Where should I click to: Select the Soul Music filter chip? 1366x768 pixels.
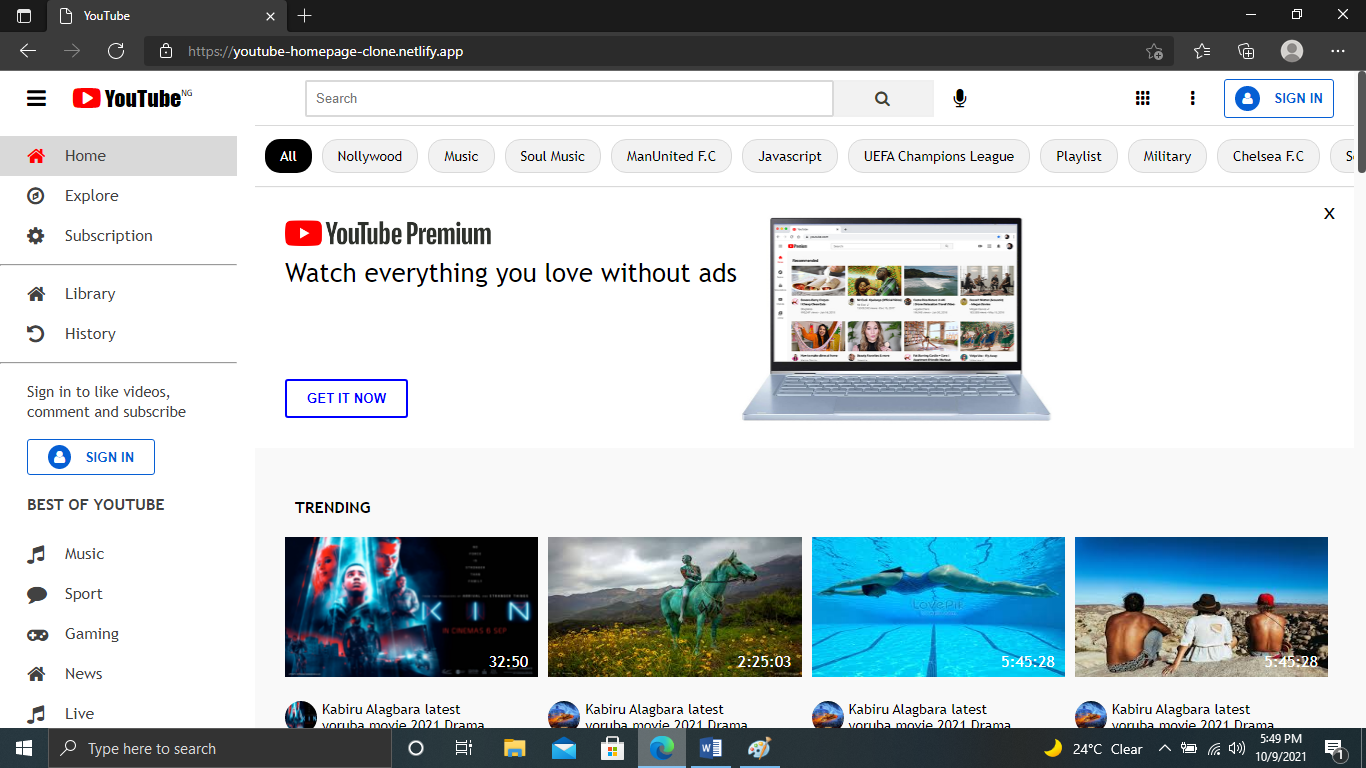[x=552, y=156]
